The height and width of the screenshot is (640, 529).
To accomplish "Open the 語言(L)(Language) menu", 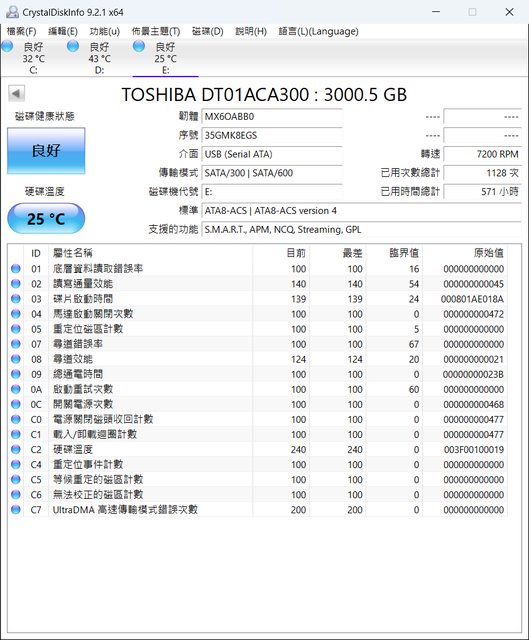I will click(x=318, y=31).
